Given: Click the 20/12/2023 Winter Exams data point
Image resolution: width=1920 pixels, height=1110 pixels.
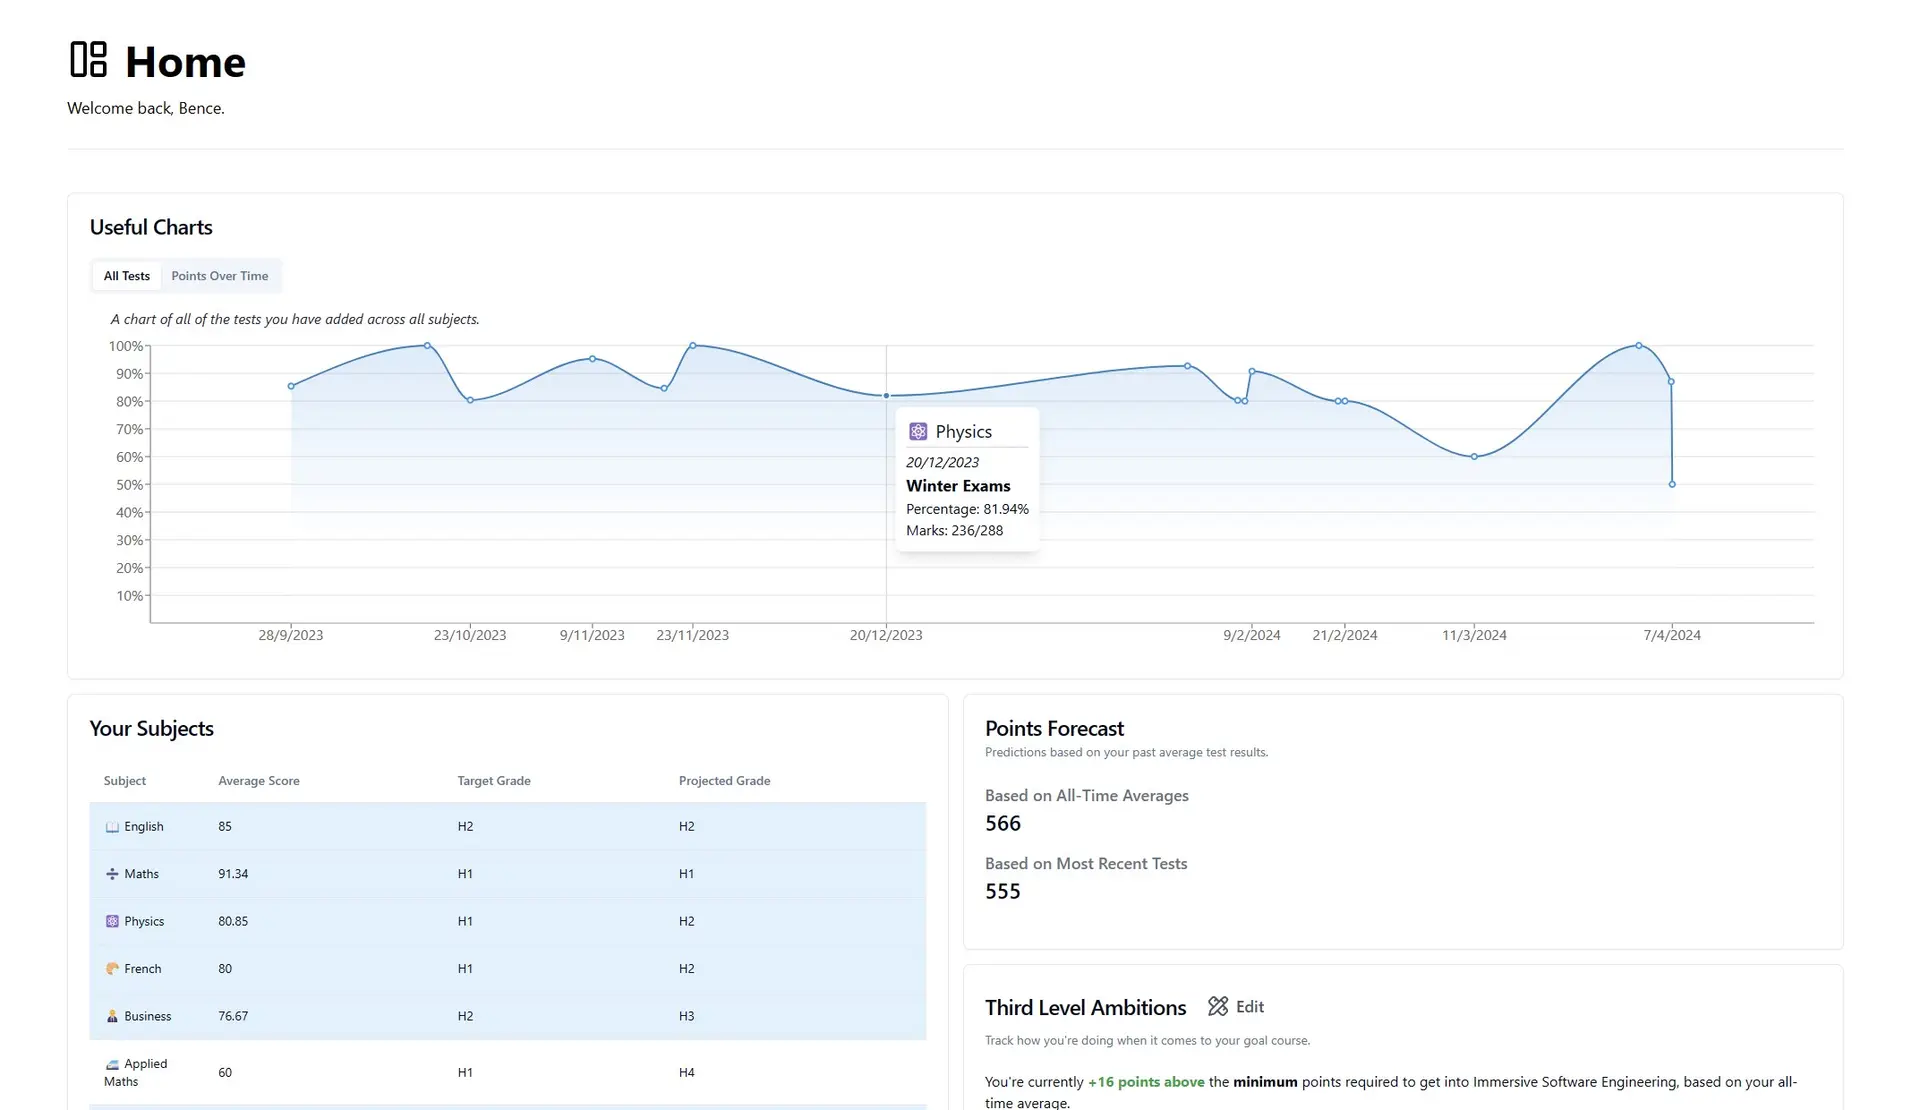Looking at the screenshot, I should (886, 396).
